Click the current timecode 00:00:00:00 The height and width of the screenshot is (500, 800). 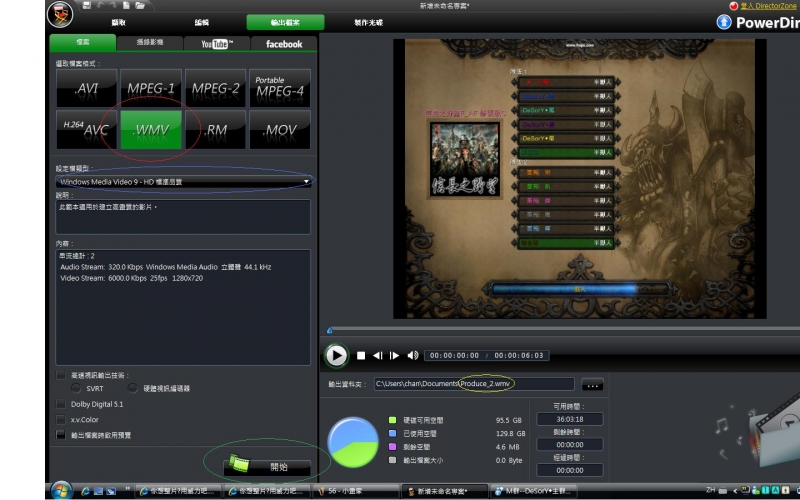click(454, 356)
